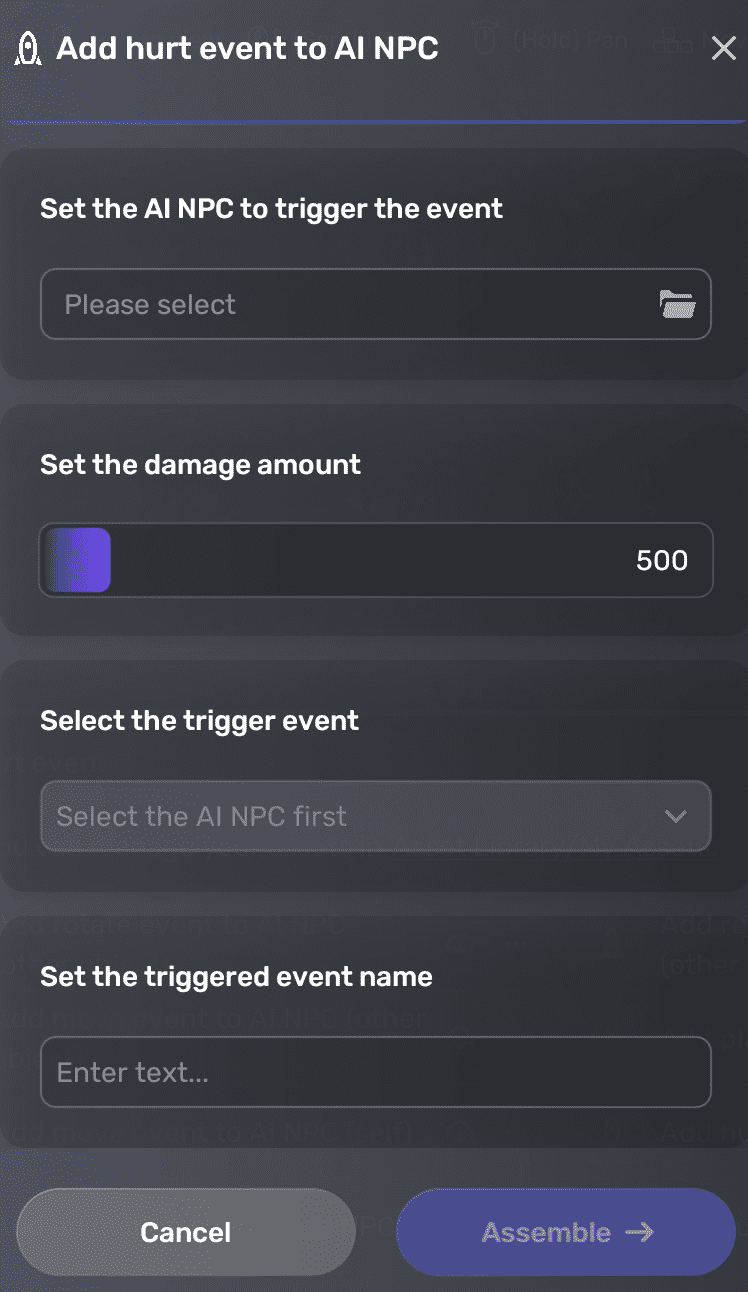Click the arrow icon inside the Assemble button
Image resolution: width=748 pixels, height=1292 pixels.
pos(641,1232)
